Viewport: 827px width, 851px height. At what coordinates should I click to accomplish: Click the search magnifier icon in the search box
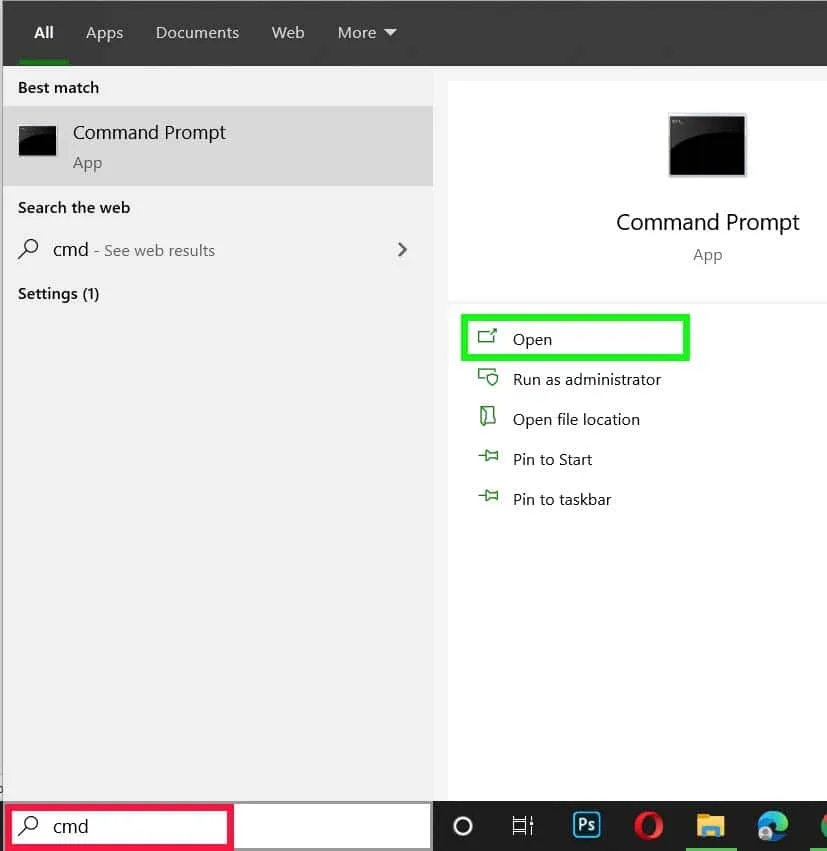[x=26, y=826]
